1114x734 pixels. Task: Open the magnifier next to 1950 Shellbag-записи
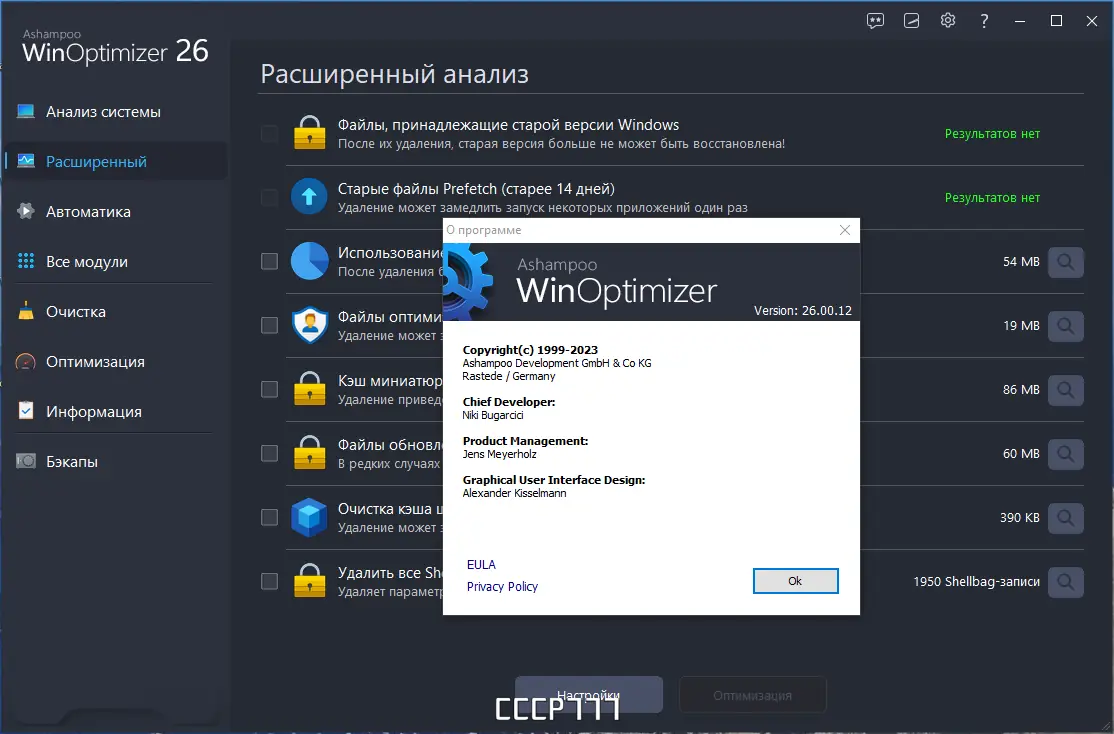coord(1065,582)
